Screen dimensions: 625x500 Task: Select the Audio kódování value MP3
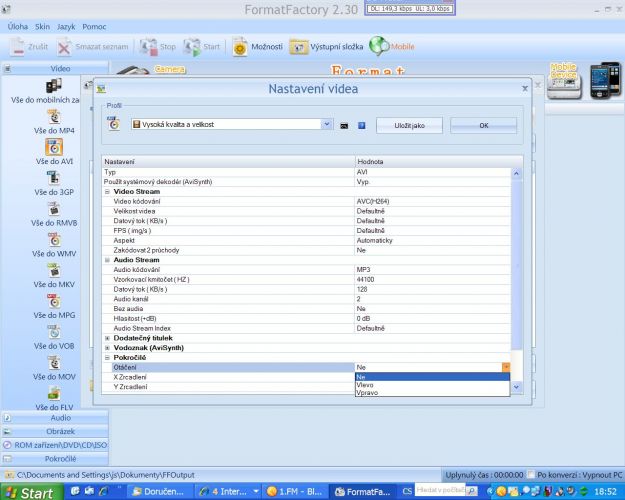point(433,270)
